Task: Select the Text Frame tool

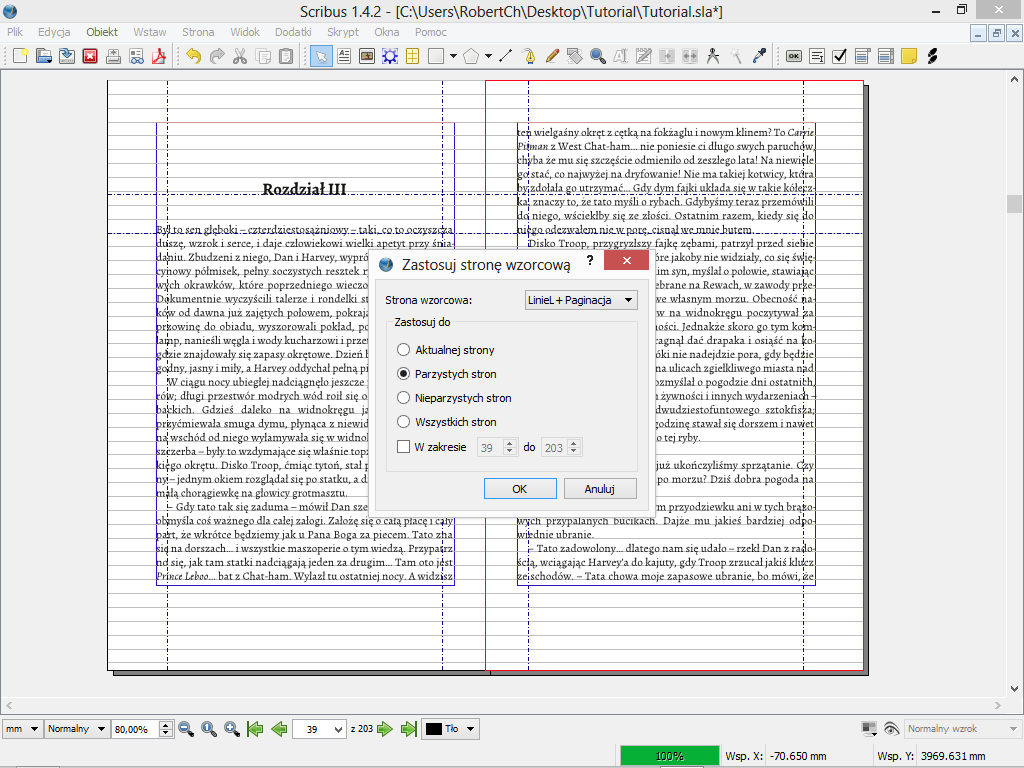Action: [344, 56]
